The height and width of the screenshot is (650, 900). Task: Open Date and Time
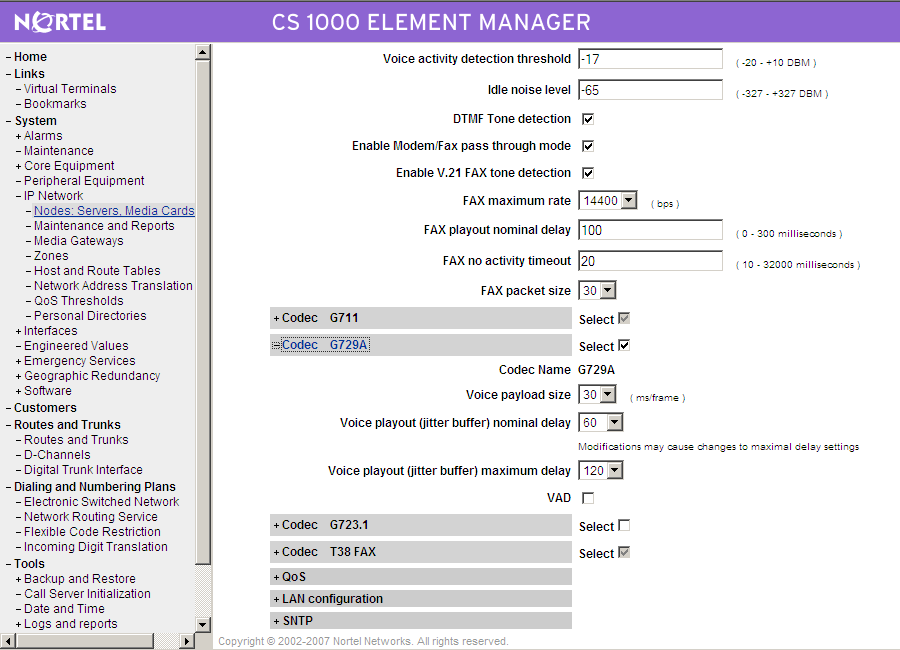[64, 609]
